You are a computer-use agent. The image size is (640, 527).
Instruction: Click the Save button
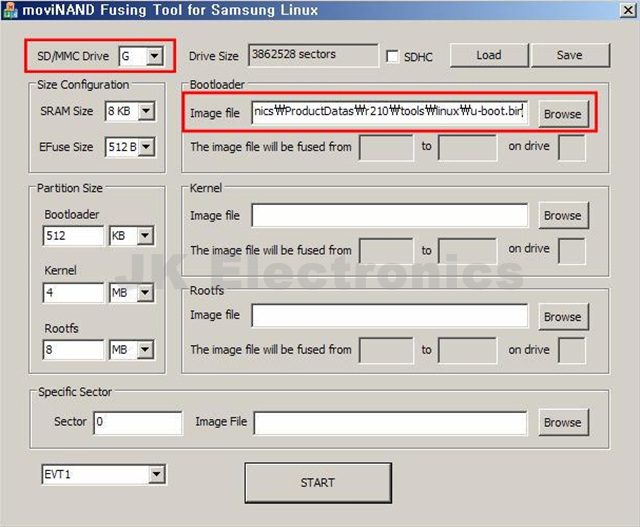(570, 55)
